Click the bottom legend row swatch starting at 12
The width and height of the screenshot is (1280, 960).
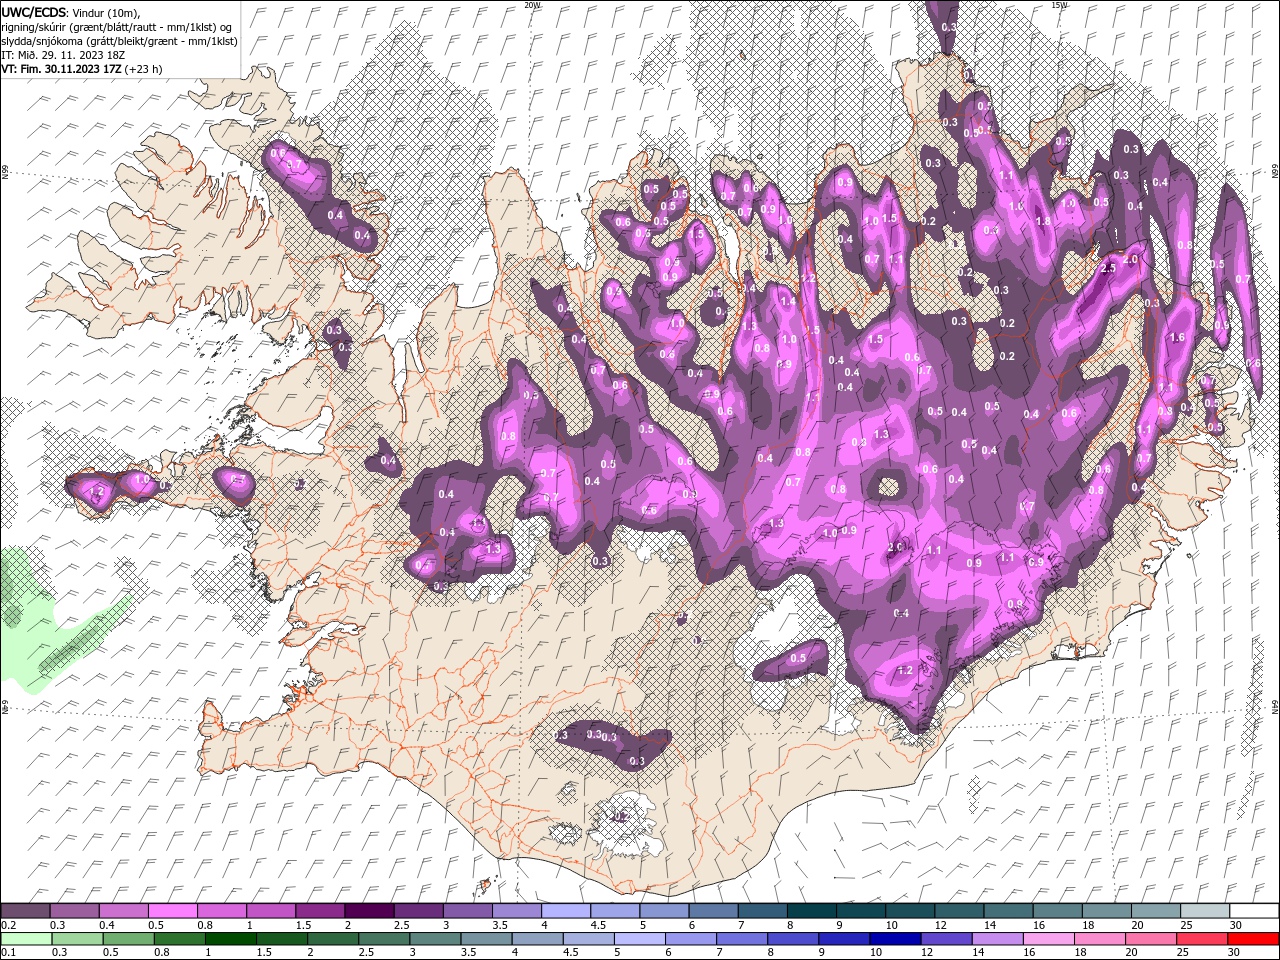tap(946, 938)
